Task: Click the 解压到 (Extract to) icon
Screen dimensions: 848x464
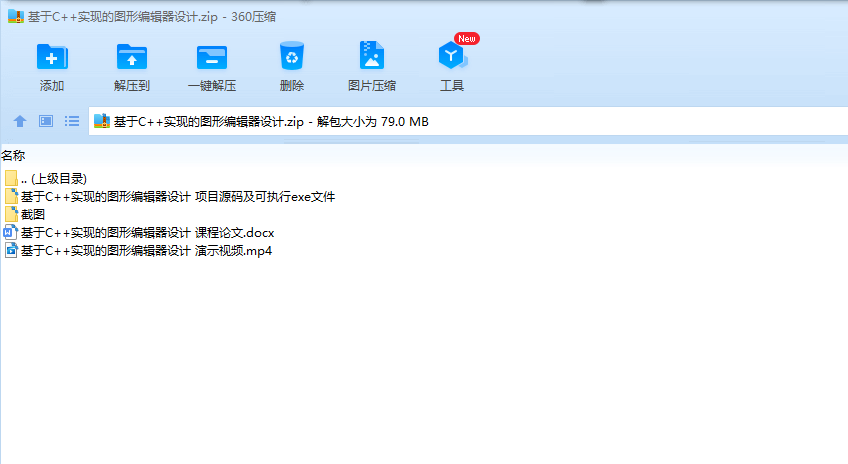Action: click(x=131, y=56)
